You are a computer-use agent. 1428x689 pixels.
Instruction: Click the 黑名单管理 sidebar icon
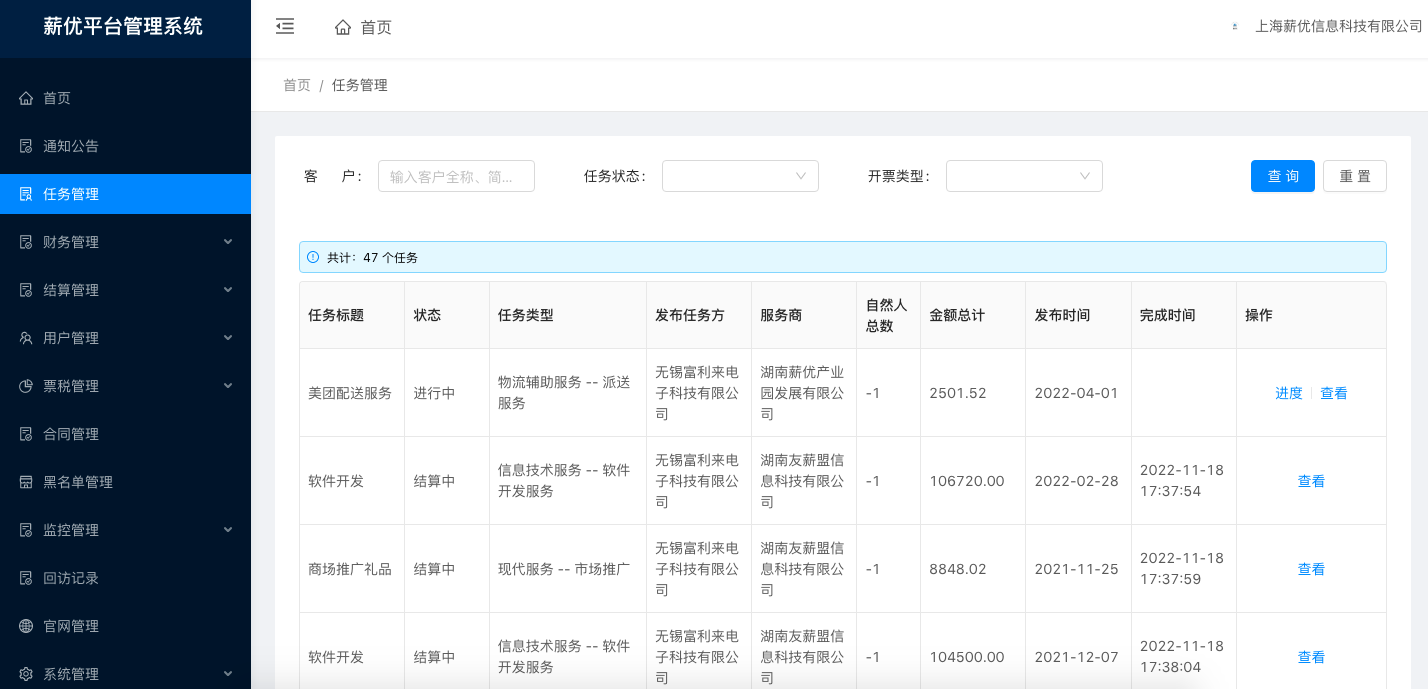pyautogui.click(x=26, y=482)
